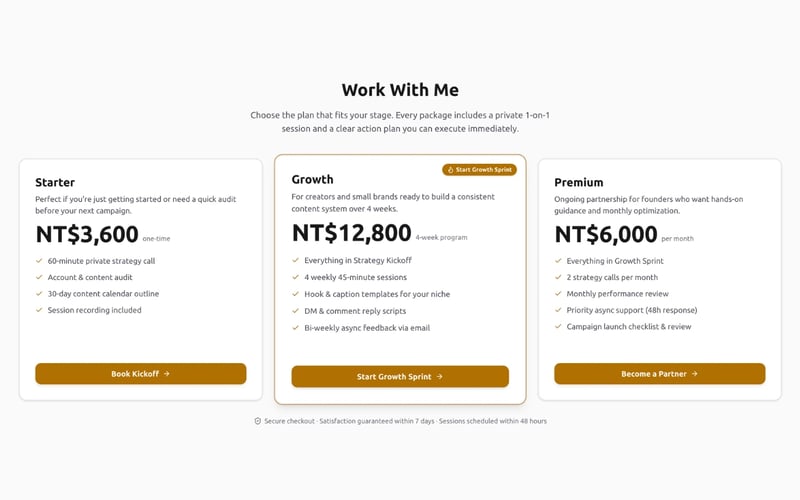Click checkmark beside Account & content audit
800x500 pixels.
(39, 277)
